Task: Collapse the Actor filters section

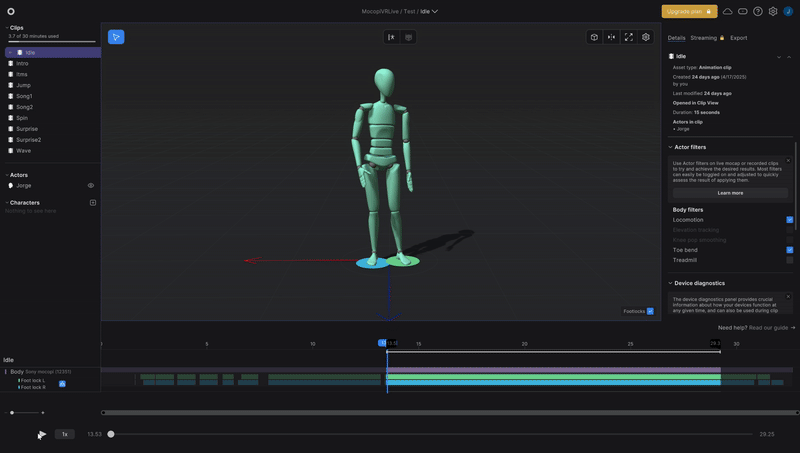Action: [x=670, y=147]
